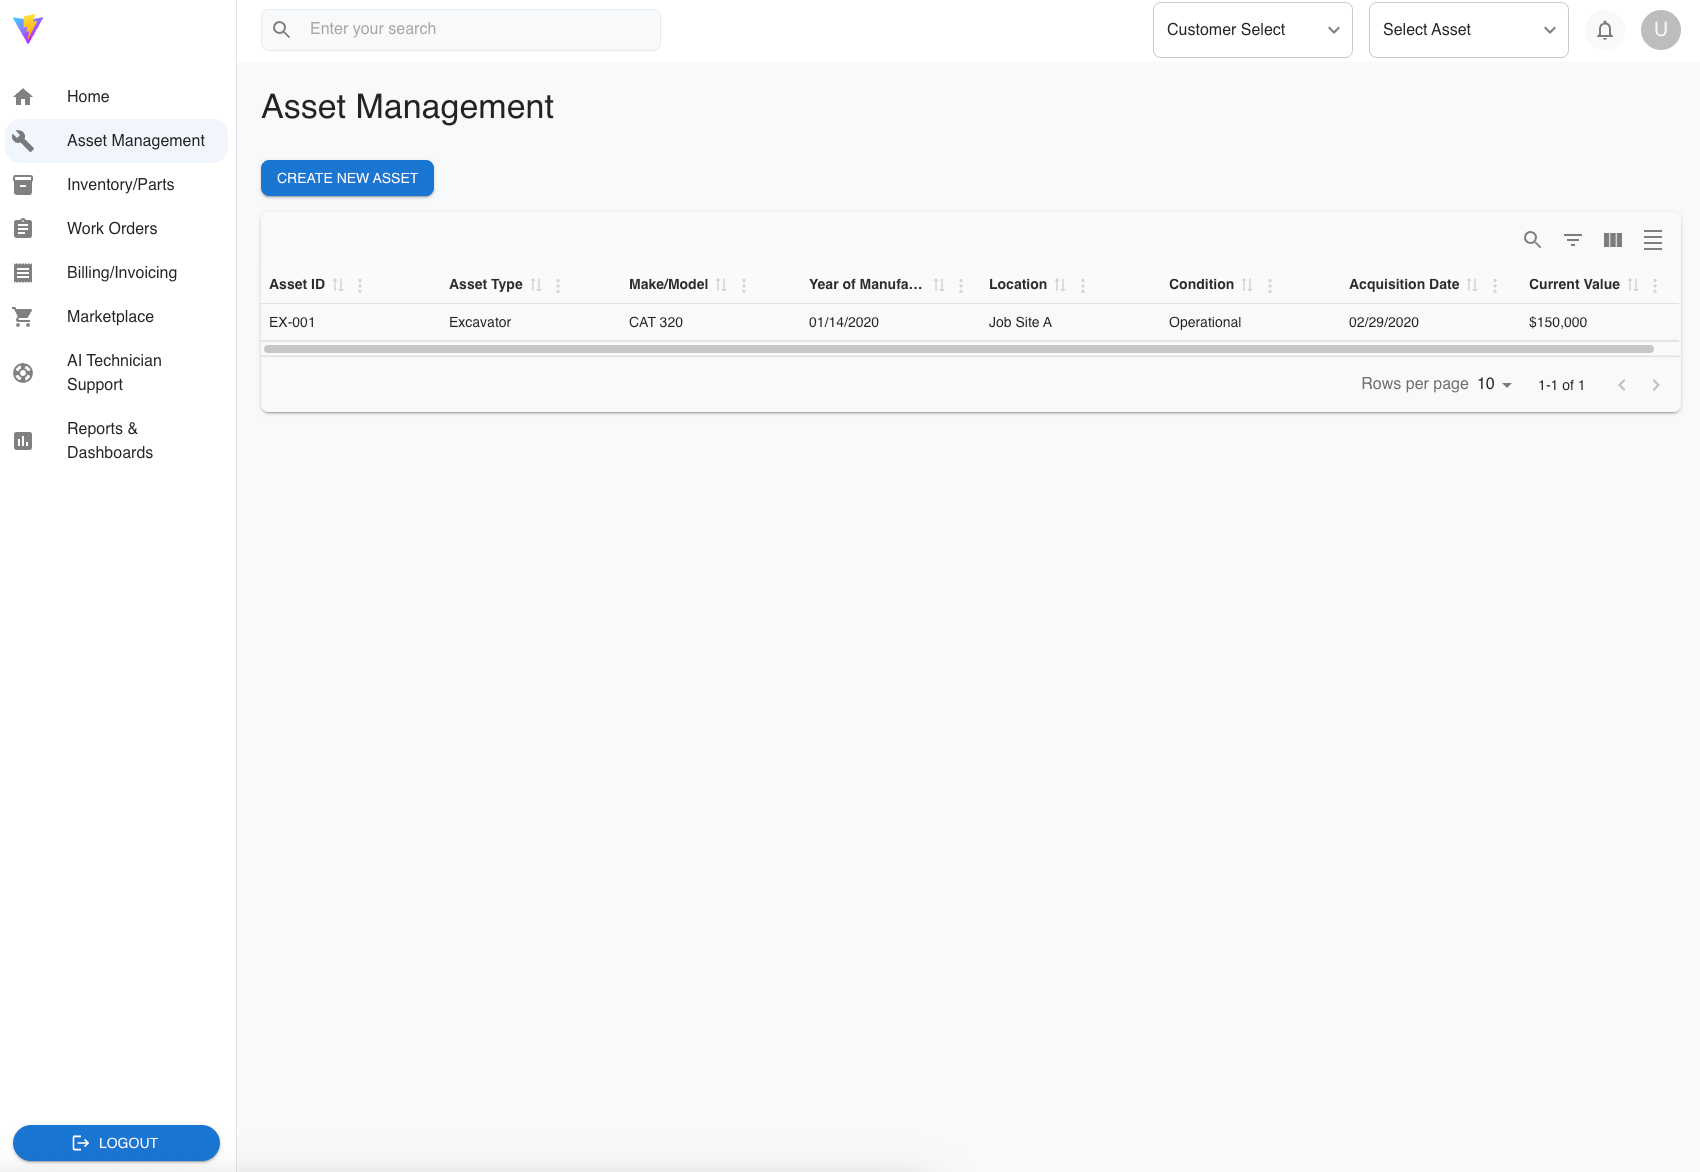Viewport: 1700px width, 1172px height.
Task: Sort by Year of Manufacture arrows
Action: coord(939,285)
